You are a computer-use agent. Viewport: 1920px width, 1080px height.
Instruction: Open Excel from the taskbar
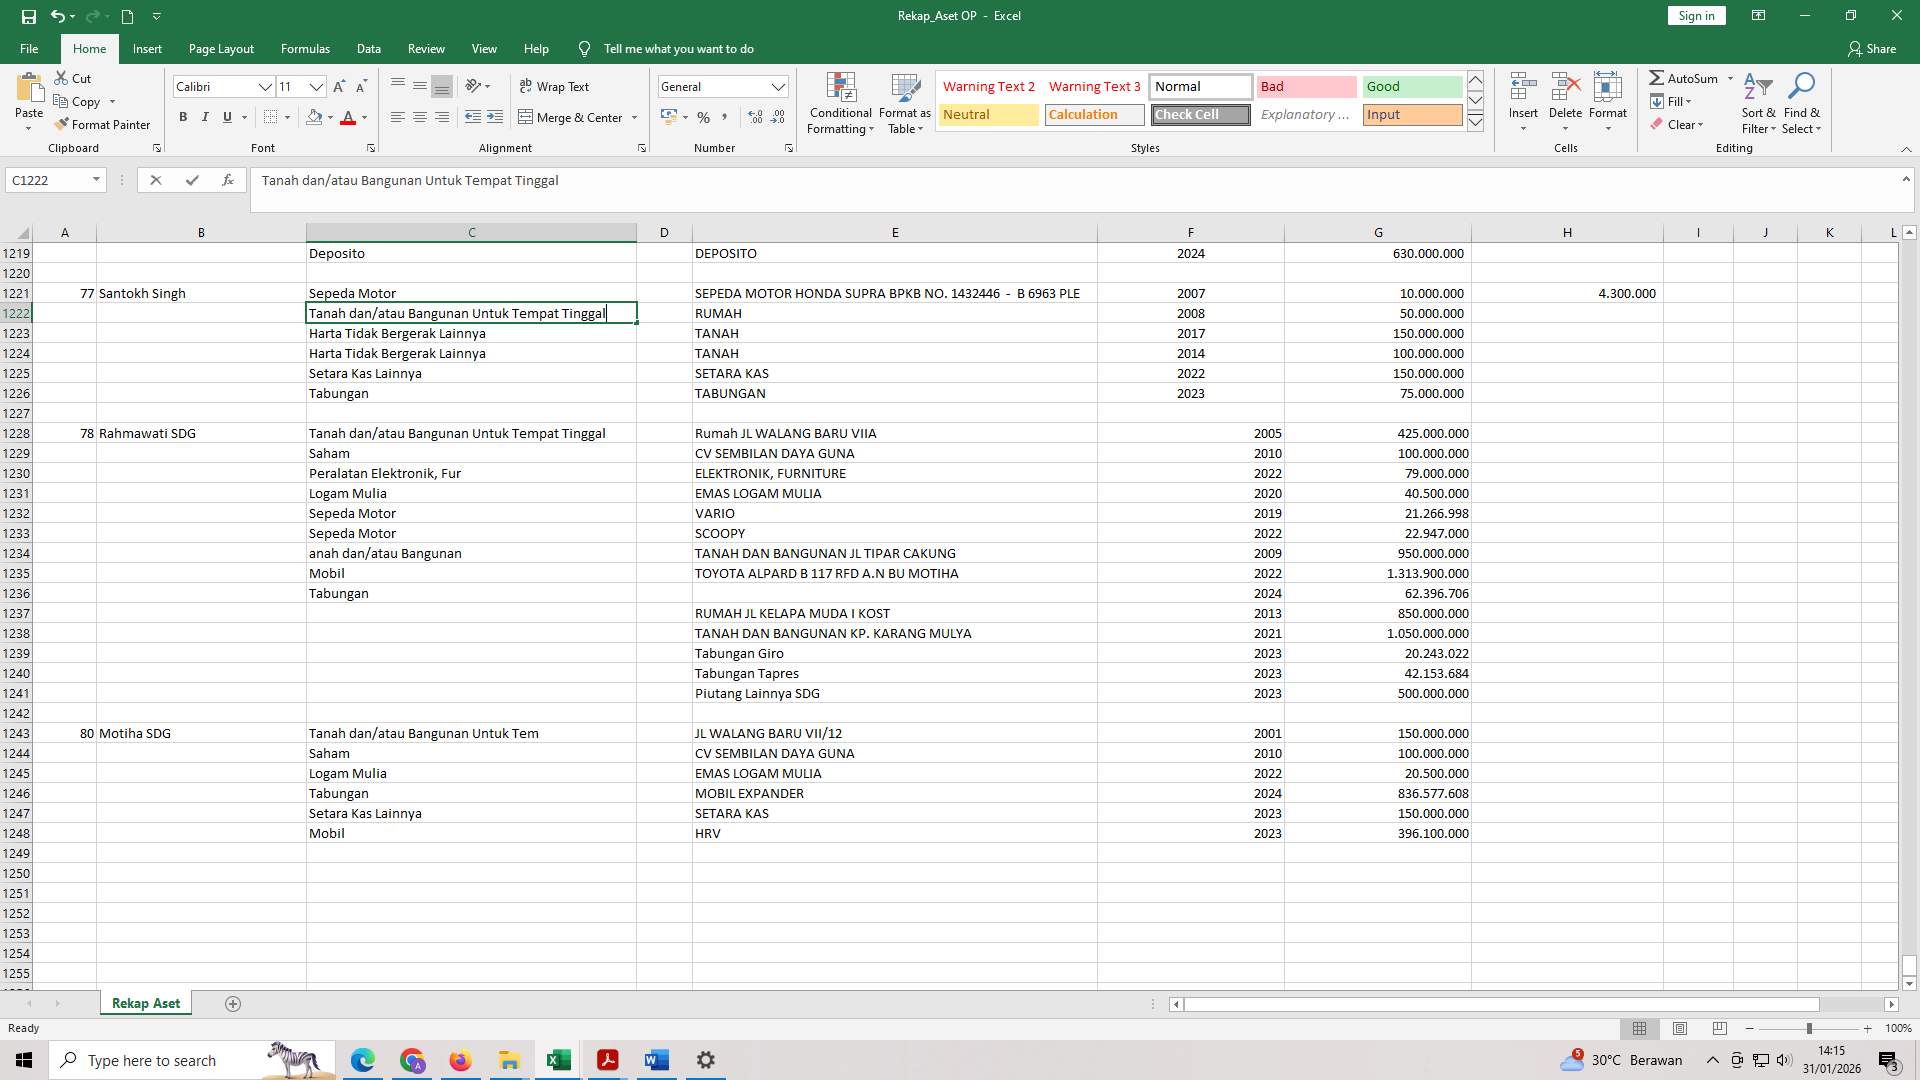[558, 1059]
